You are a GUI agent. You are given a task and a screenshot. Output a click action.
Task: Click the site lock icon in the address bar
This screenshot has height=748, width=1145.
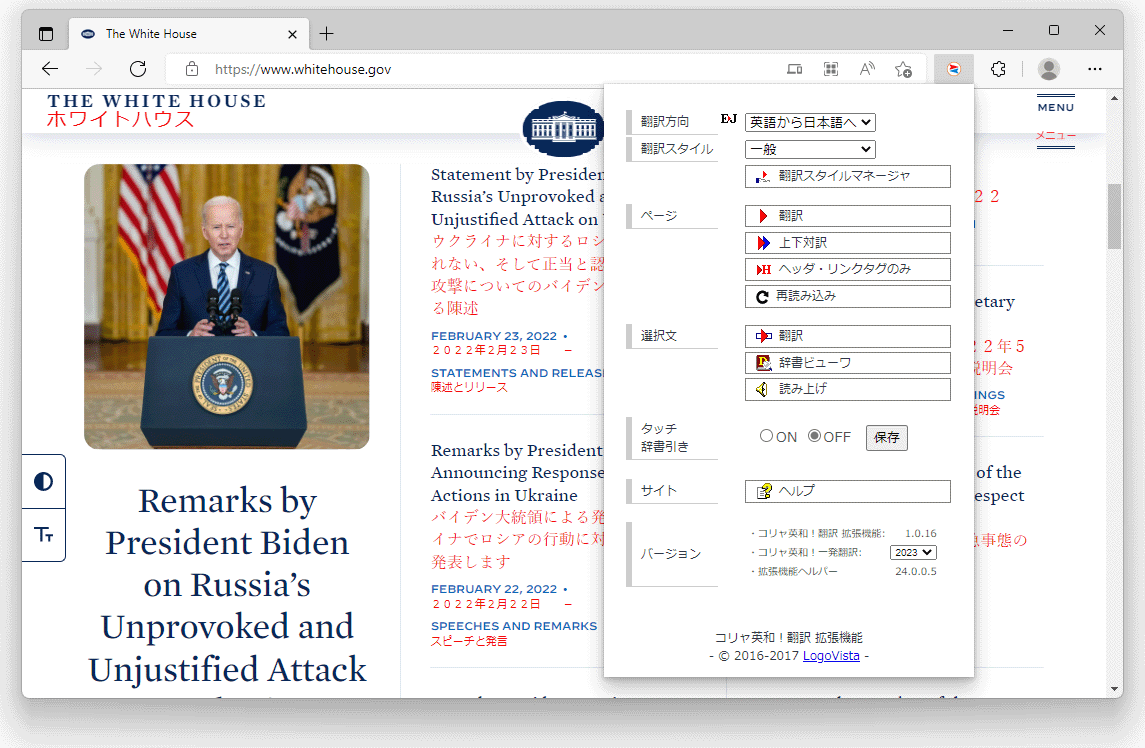192,69
